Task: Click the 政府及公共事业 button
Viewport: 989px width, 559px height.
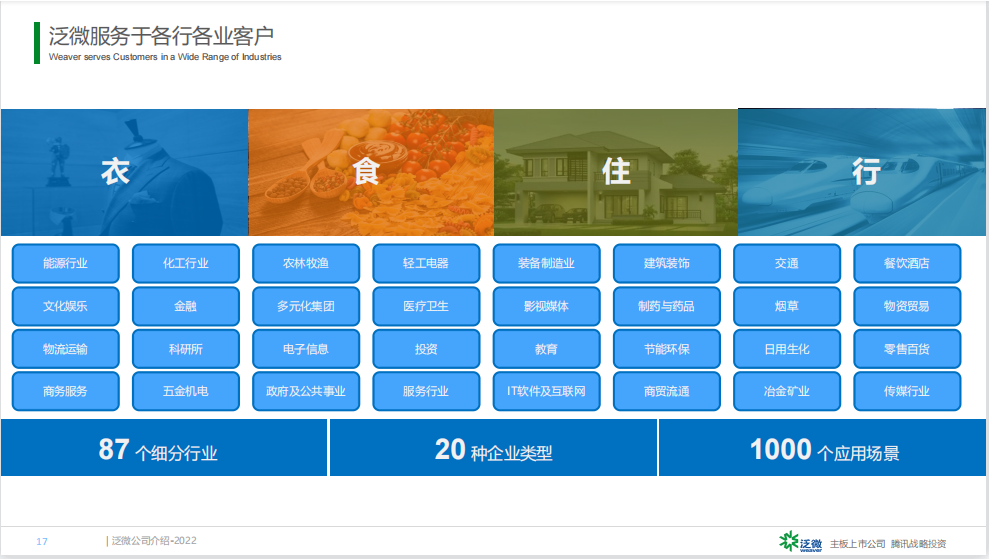Action: click(x=306, y=392)
